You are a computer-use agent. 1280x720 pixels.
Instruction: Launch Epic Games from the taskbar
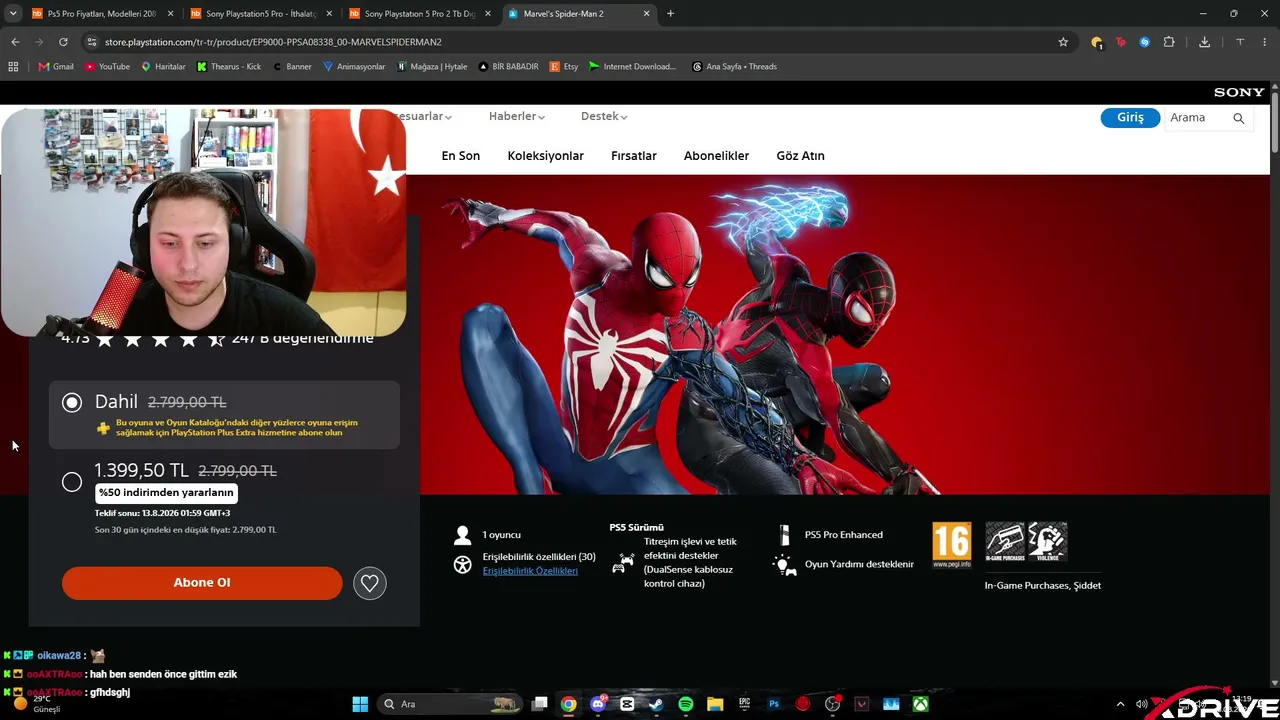coord(744,704)
